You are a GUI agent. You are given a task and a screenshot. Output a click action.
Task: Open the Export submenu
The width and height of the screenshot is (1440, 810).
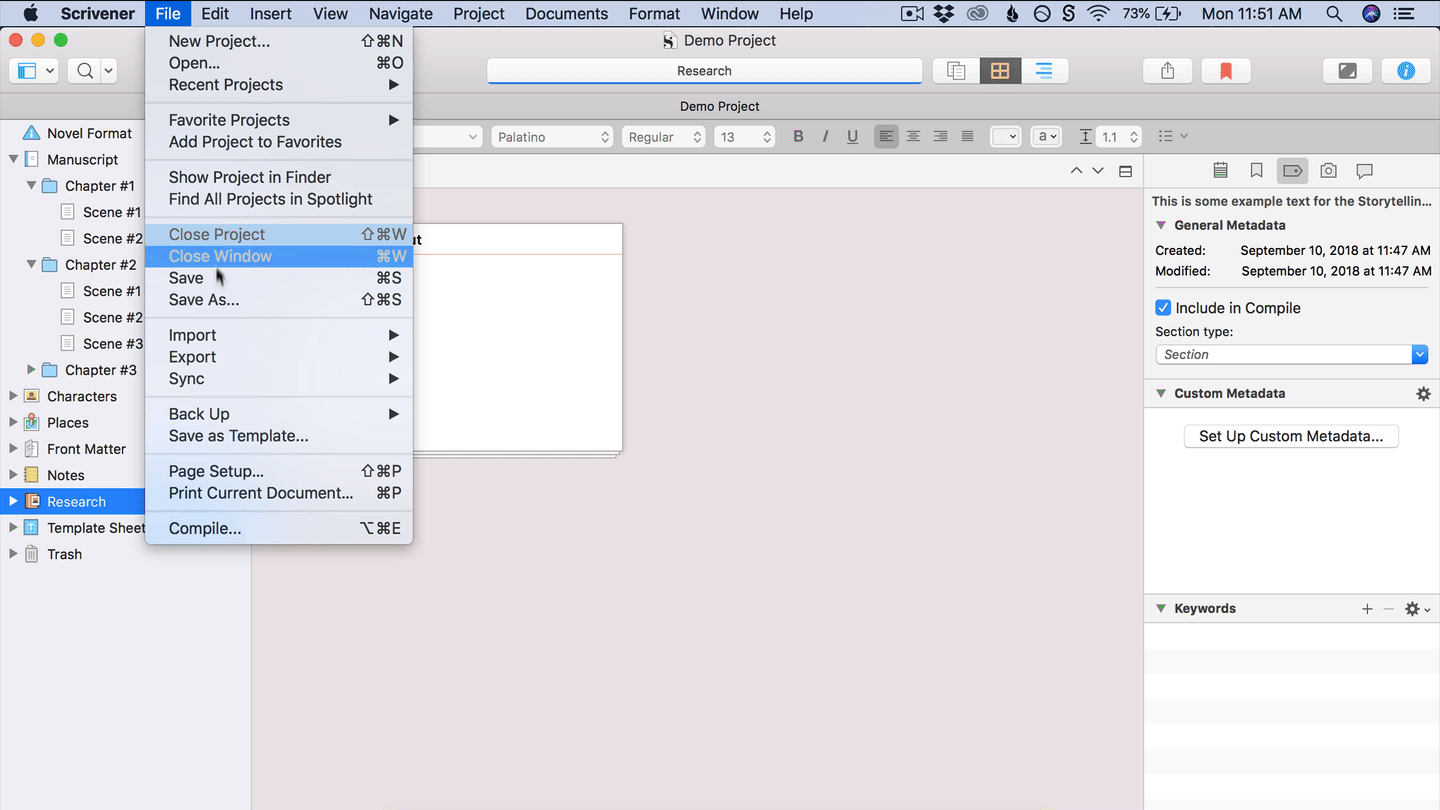[x=279, y=357]
